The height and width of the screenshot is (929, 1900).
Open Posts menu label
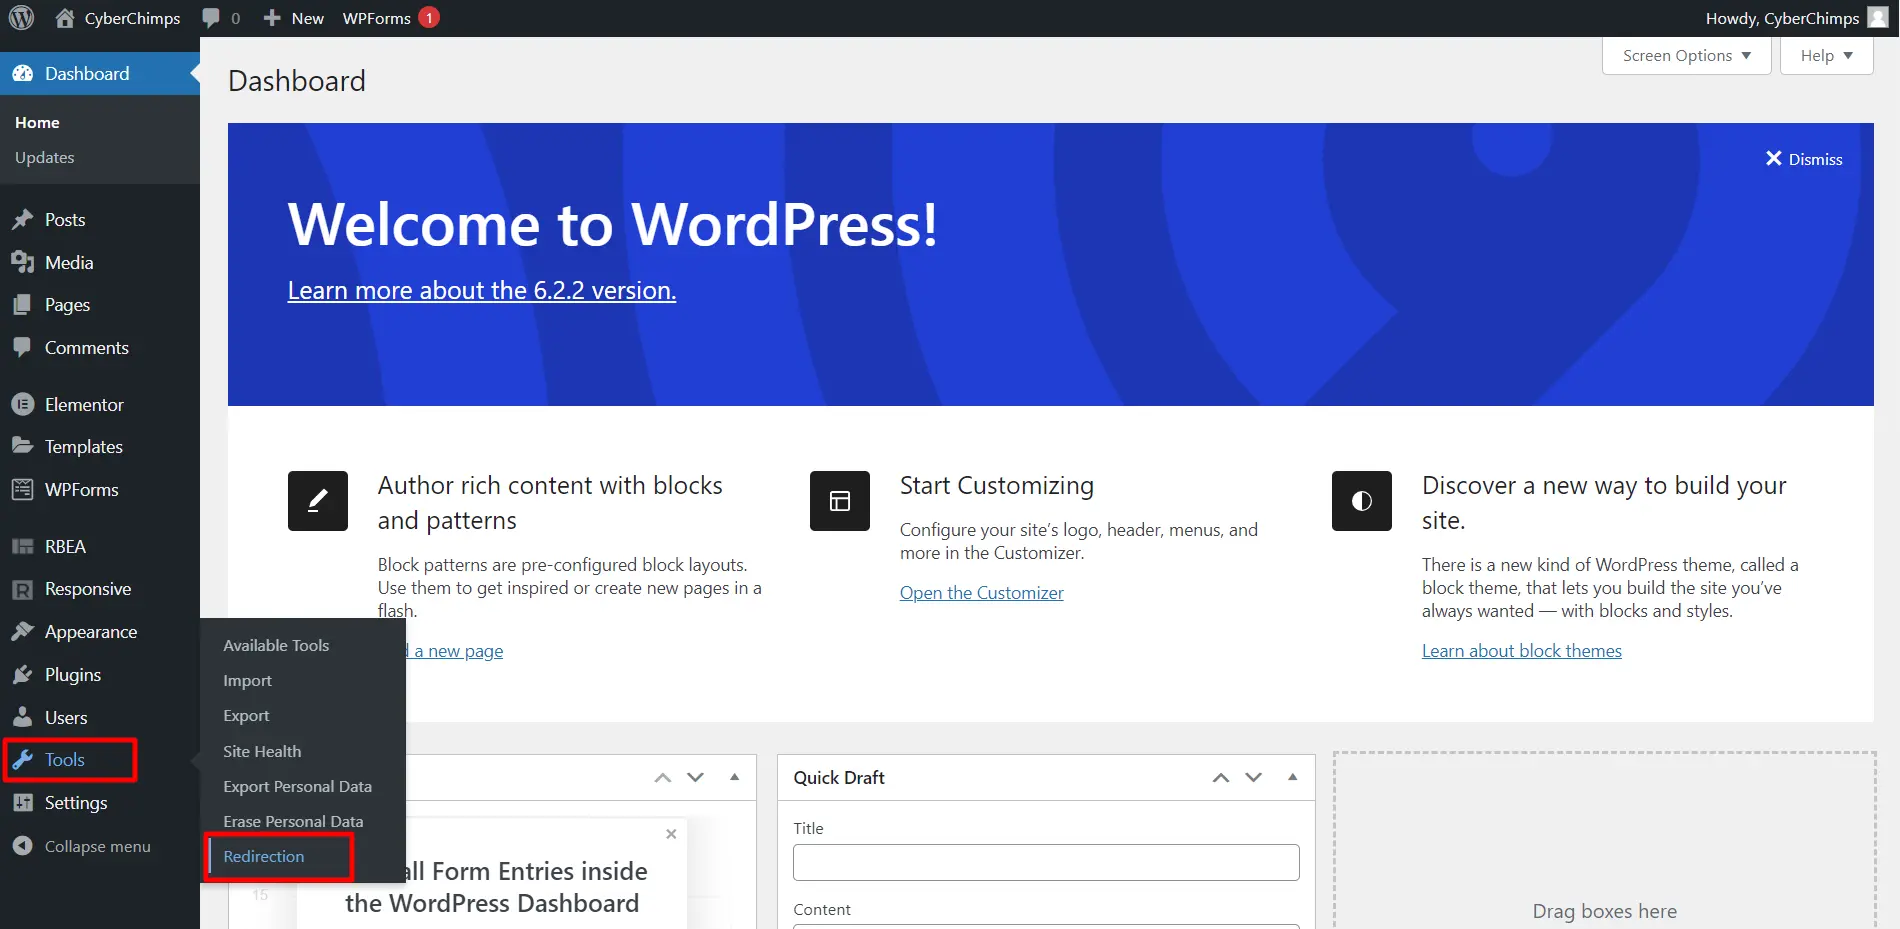coord(65,220)
